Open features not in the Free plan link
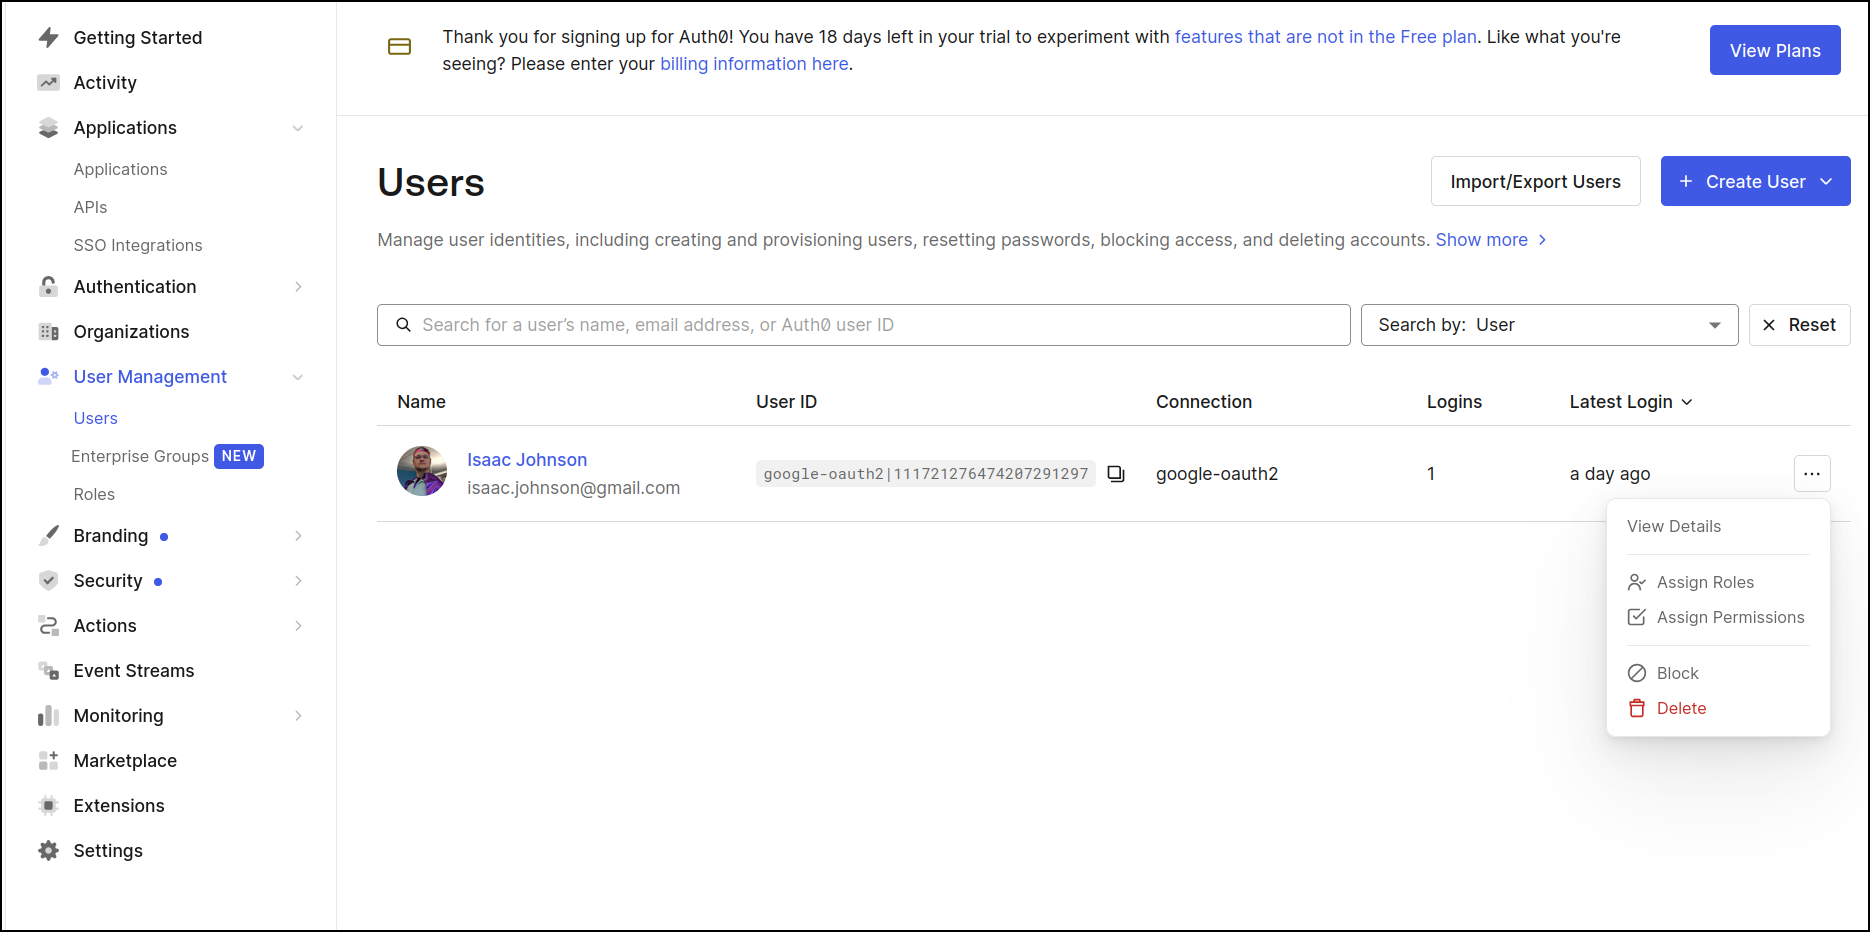 [x=1325, y=37]
